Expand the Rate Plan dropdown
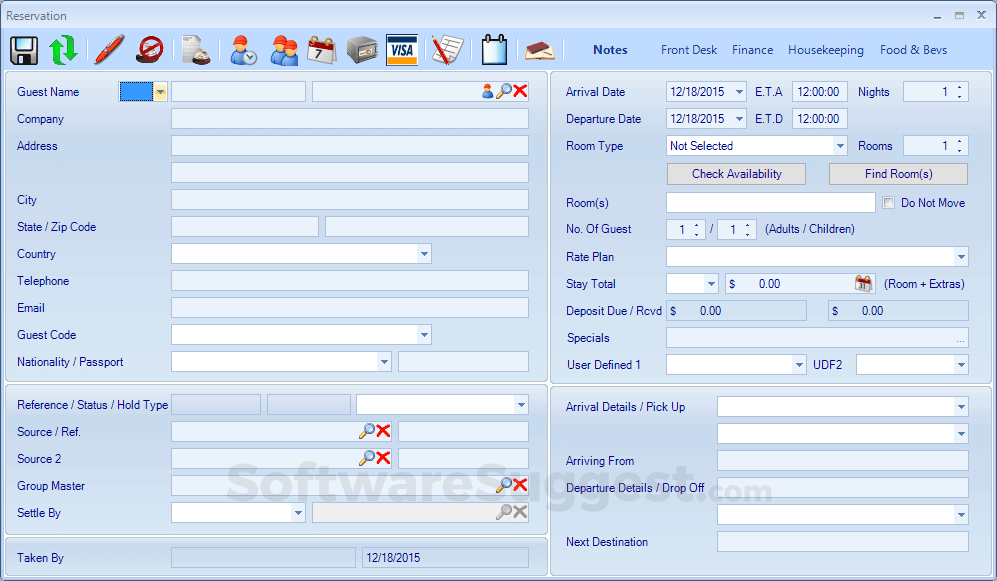Viewport: 997px width, 581px height. 961,257
